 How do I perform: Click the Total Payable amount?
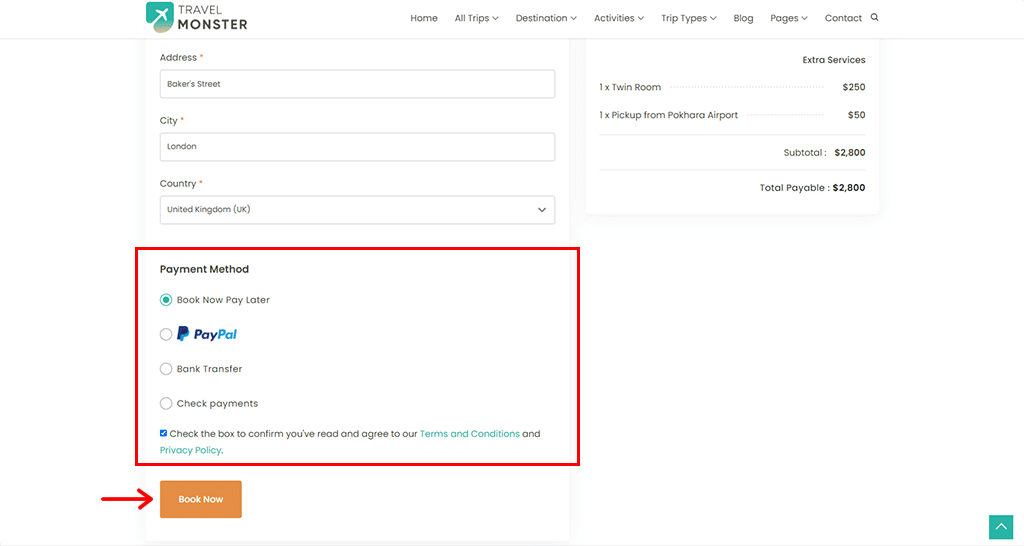pos(849,187)
